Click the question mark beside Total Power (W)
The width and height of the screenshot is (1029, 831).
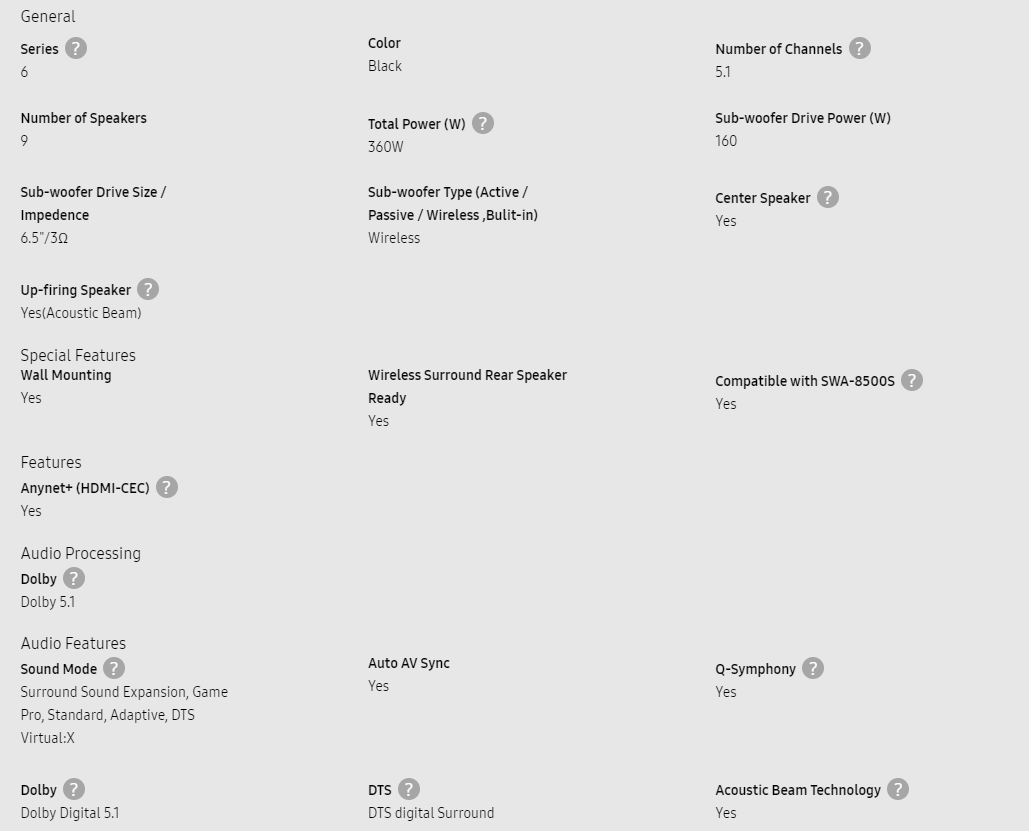[x=483, y=123]
